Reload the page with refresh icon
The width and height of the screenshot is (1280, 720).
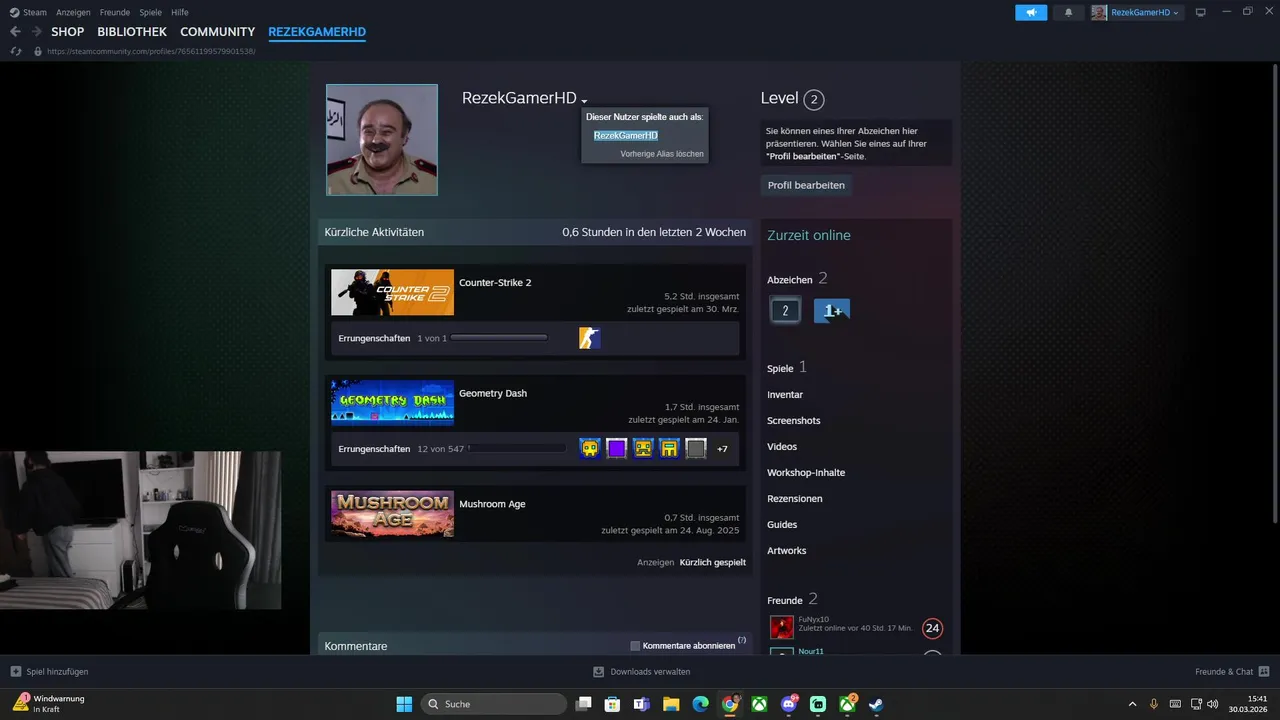pos(16,51)
